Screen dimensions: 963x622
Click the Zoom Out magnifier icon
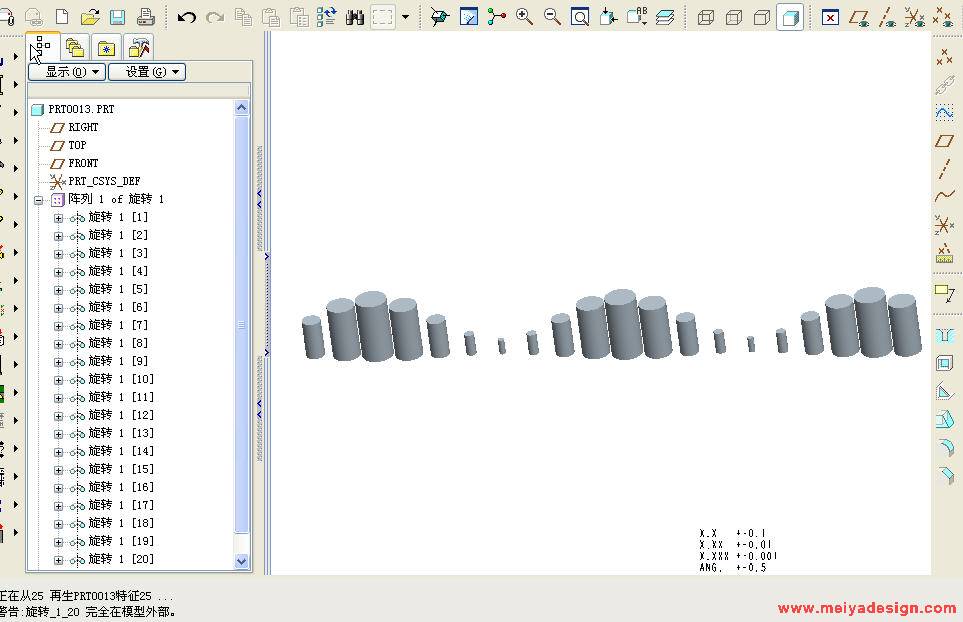552,17
